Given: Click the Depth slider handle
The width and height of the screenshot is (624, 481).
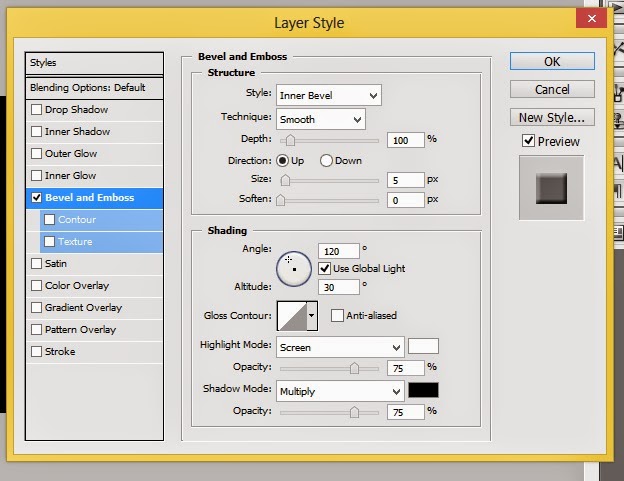Looking at the screenshot, I should tap(291, 140).
